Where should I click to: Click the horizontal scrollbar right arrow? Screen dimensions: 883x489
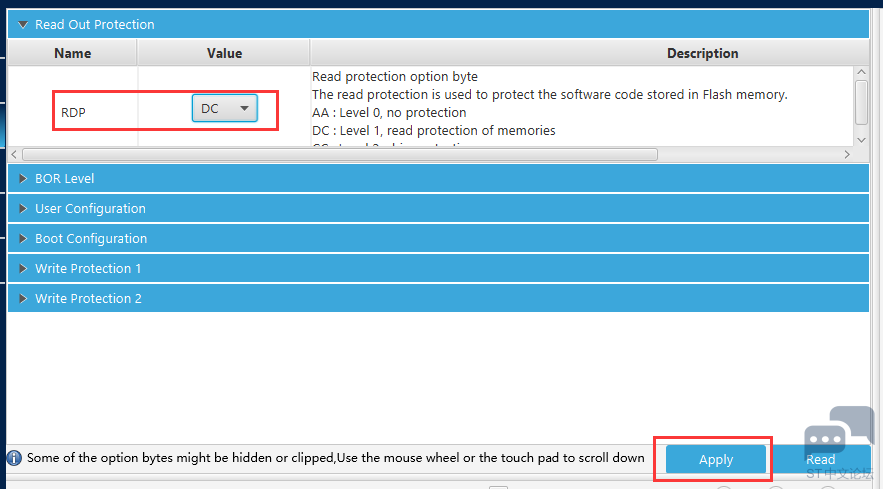click(847, 155)
